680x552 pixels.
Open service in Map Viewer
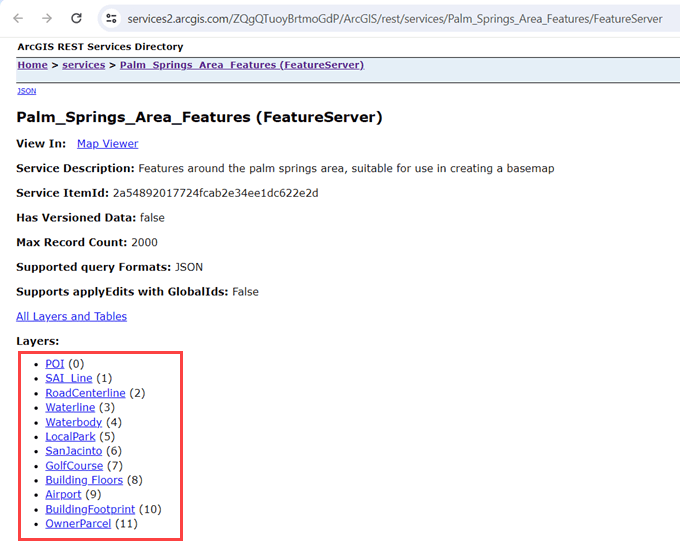tap(108, 144)
